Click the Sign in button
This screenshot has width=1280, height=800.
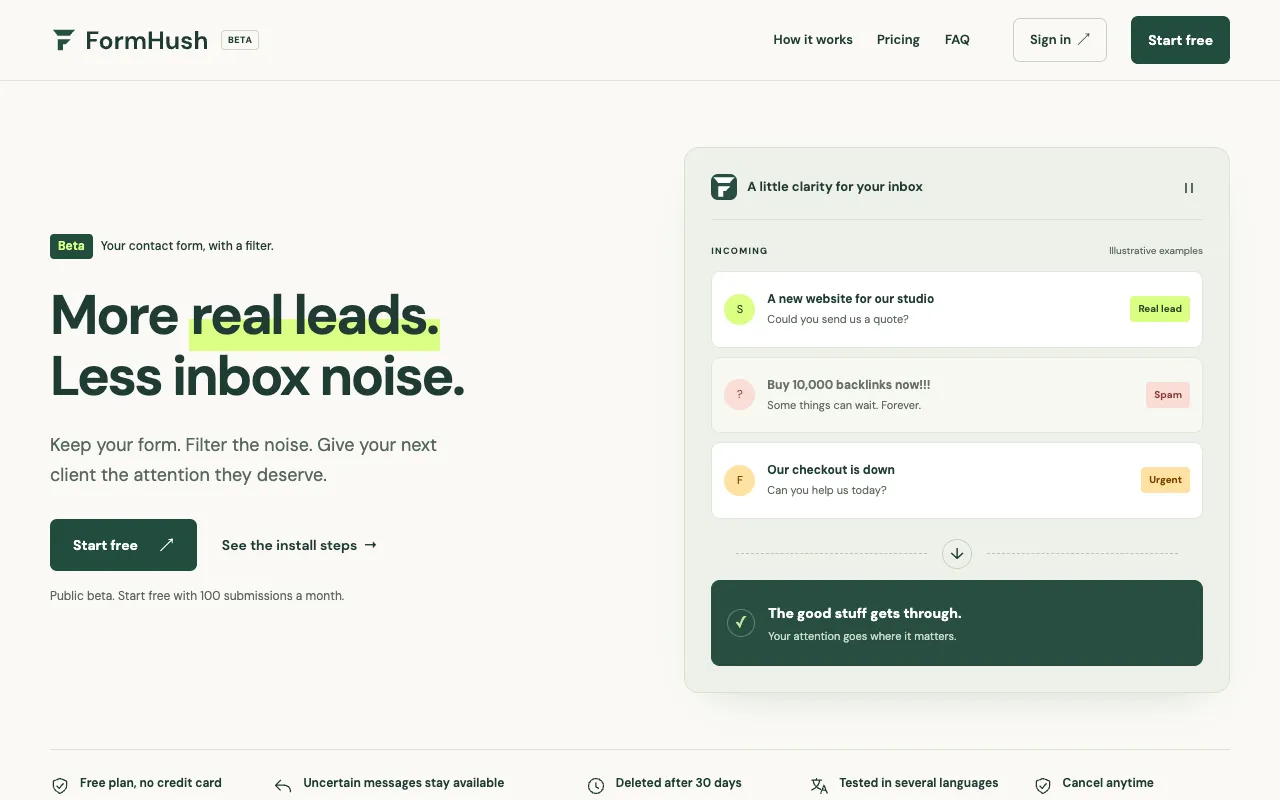click(x=1060, y=40)
